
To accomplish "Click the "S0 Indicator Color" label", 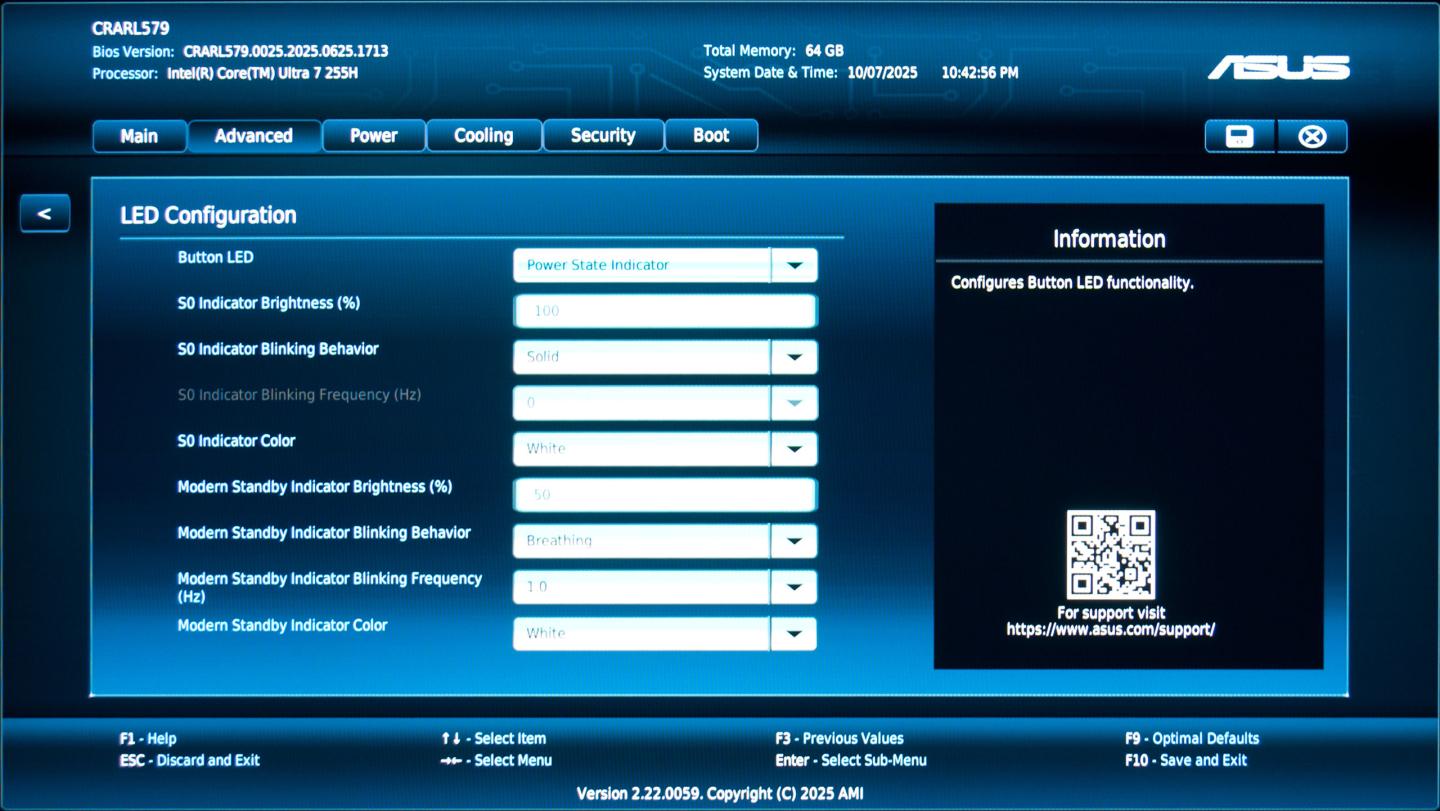I will [x=236, y=441].
